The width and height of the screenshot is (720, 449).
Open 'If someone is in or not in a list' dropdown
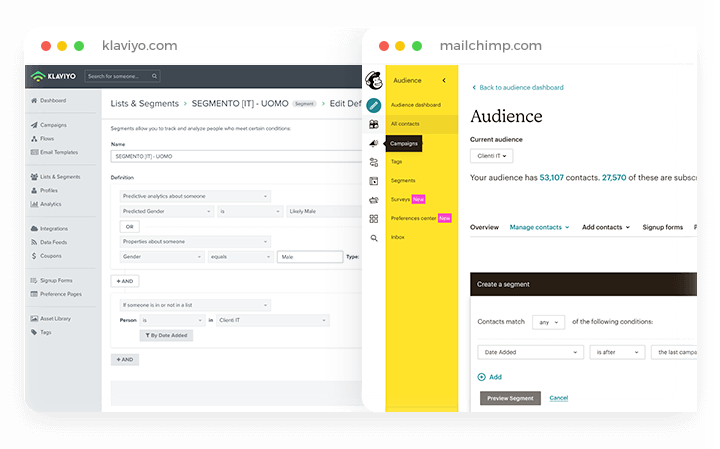click(195, 305)
